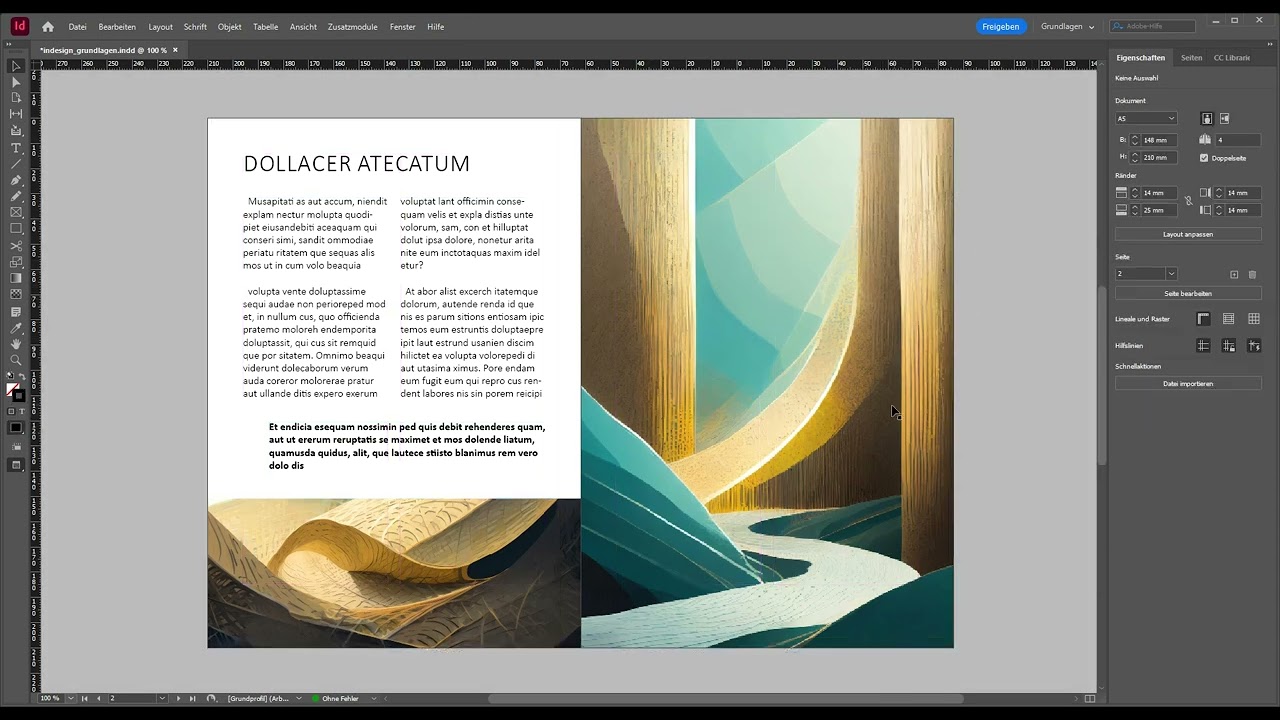Select the Type (T) tool
Image resolution: width=1280 pixels, height=720 pixels.
pos(16,147)
